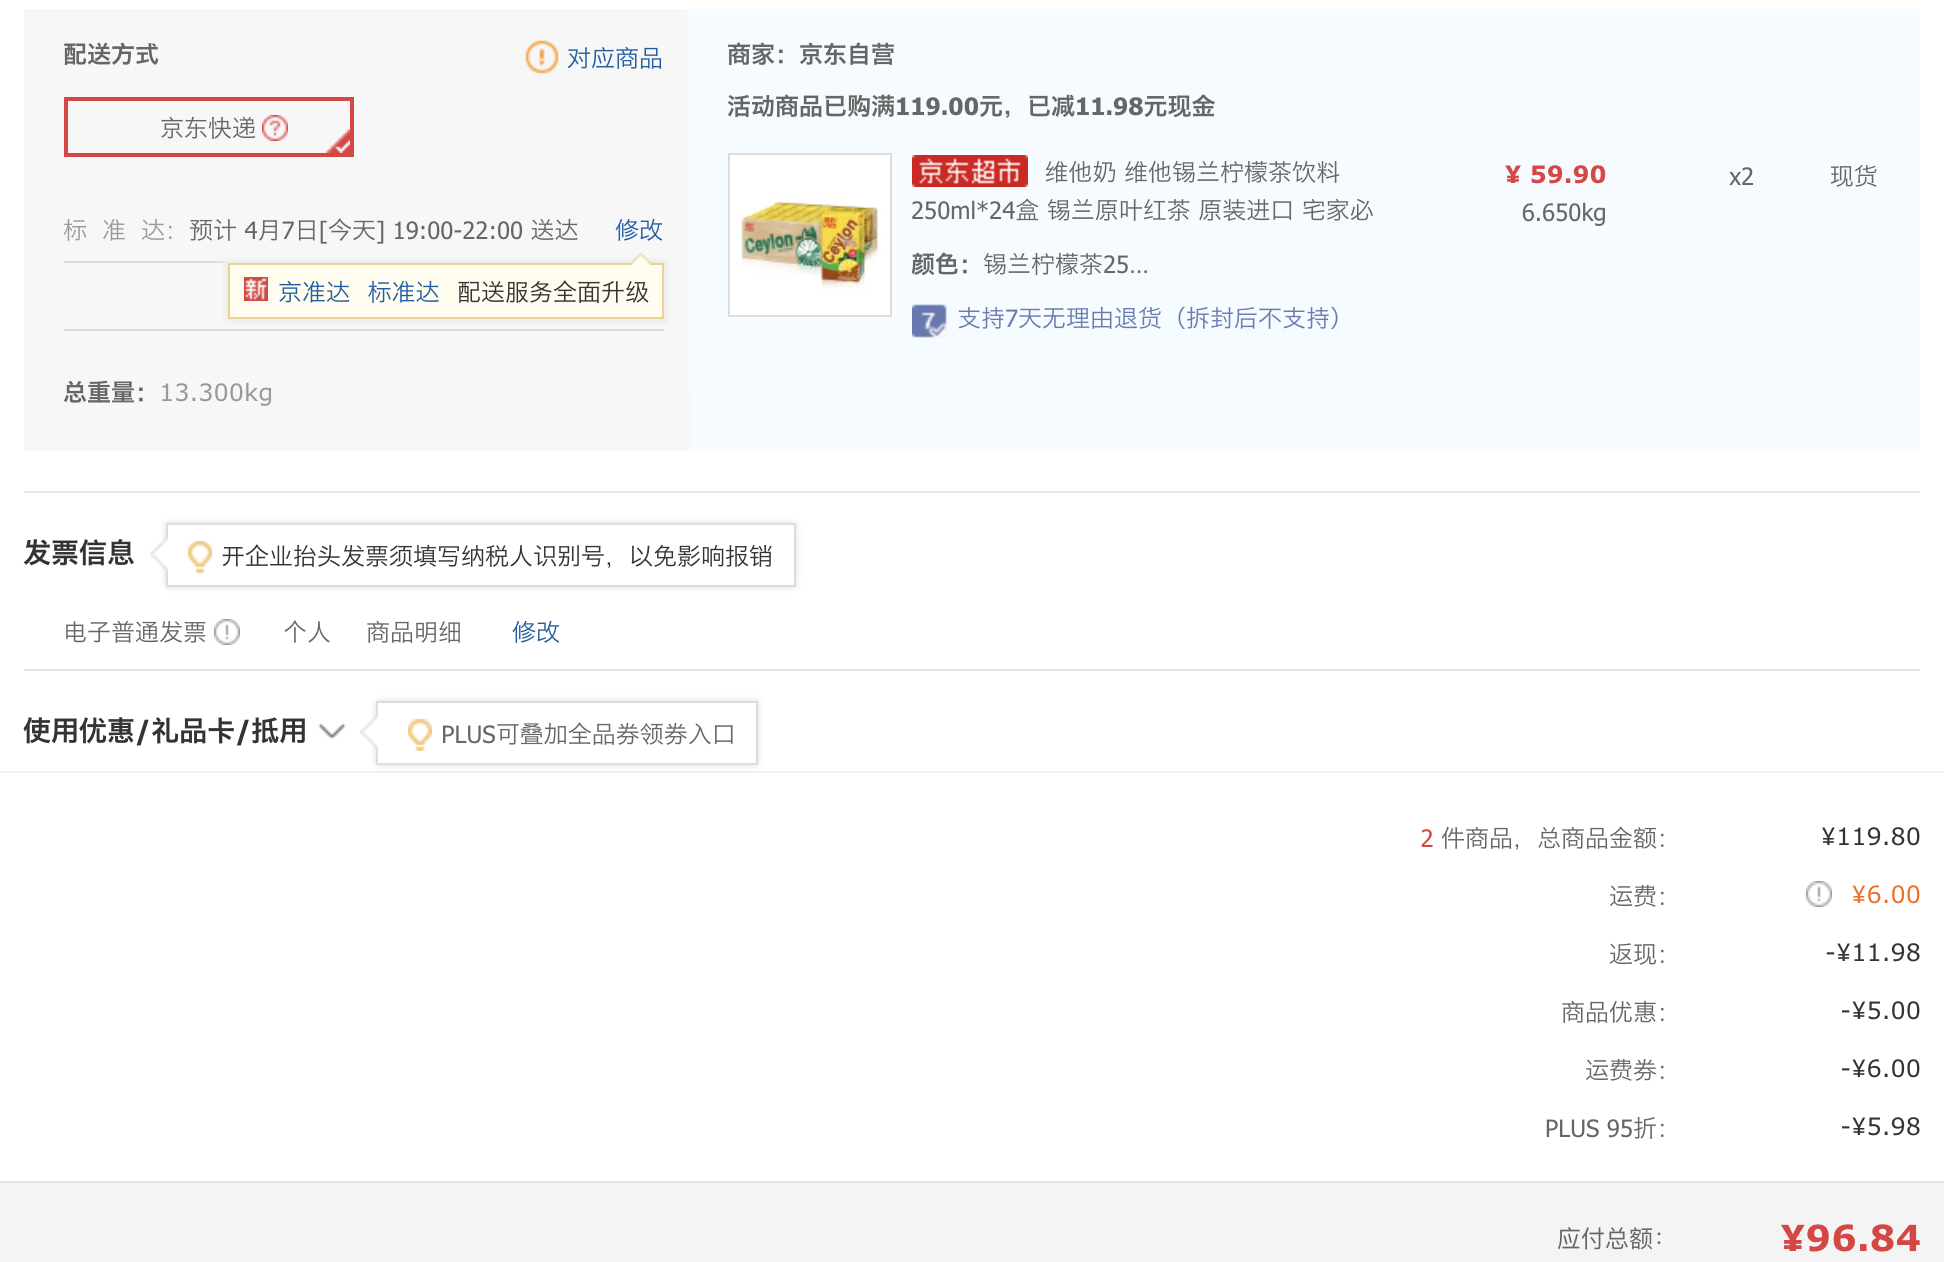1944x1262 pixels.
Task: Click the lightbulb icon in invoice tip
Action: [199, 556]
